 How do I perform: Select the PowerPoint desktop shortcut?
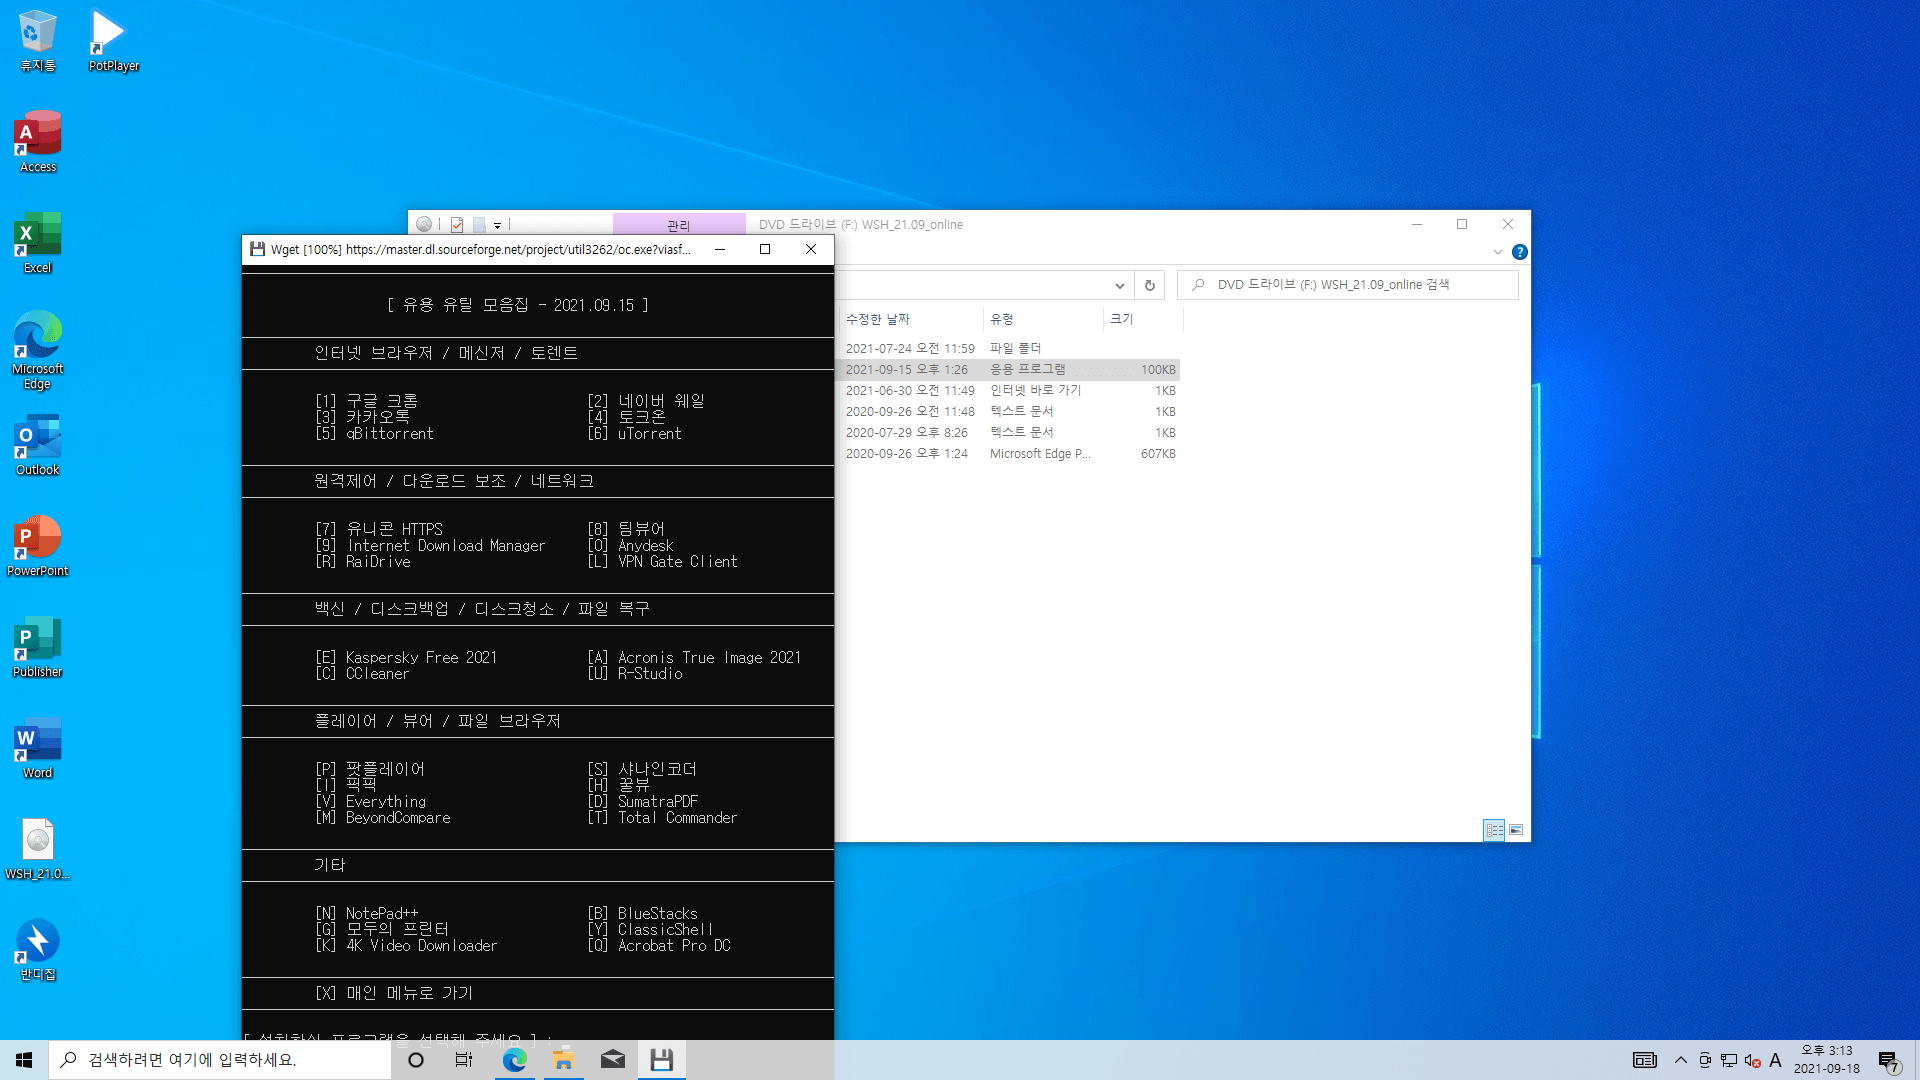(x=38, y=545)
